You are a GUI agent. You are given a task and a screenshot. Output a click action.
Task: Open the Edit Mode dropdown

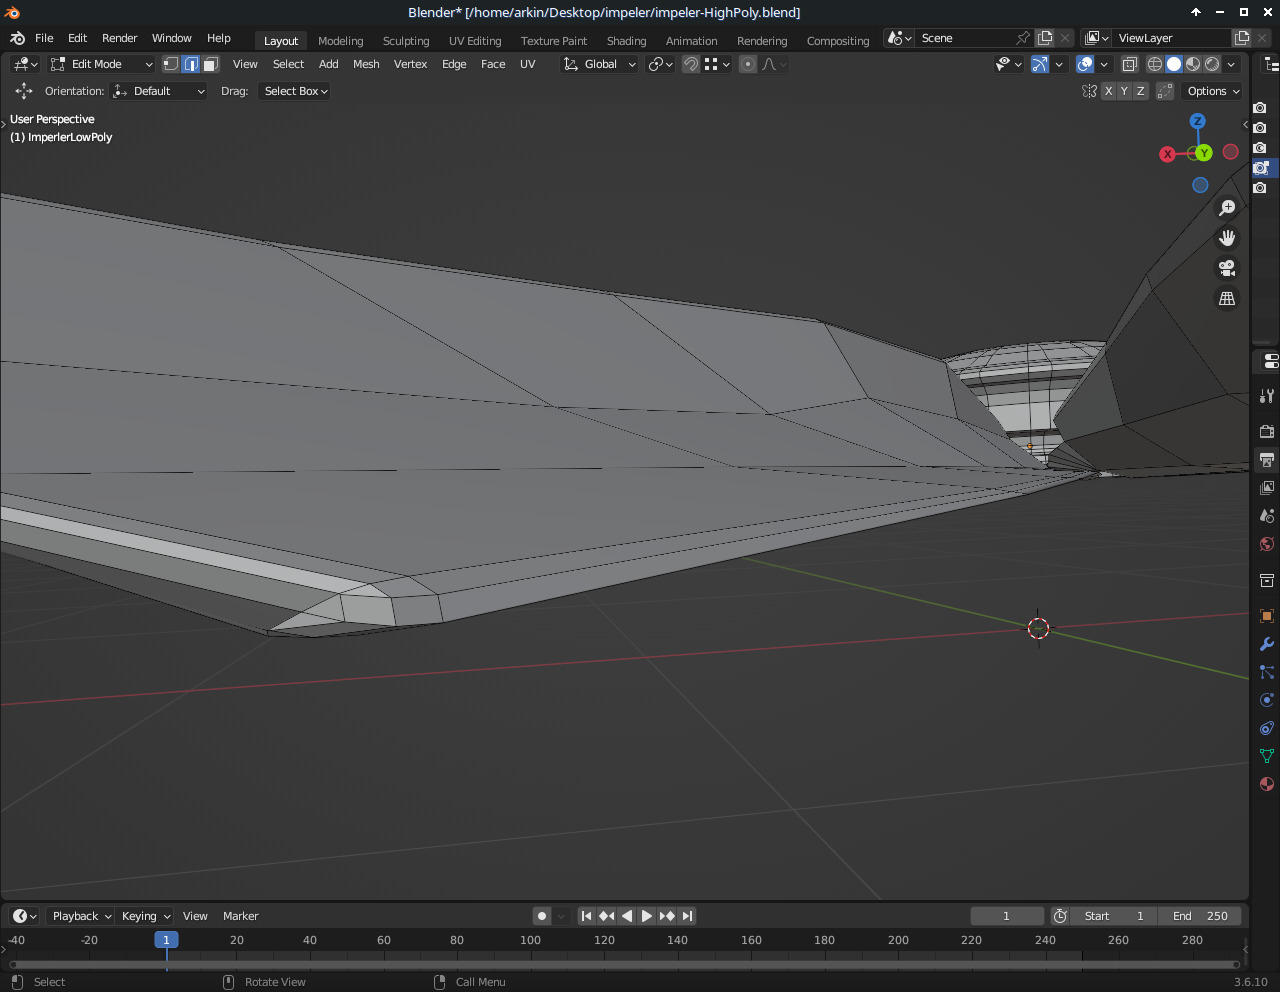pos(101,64)
